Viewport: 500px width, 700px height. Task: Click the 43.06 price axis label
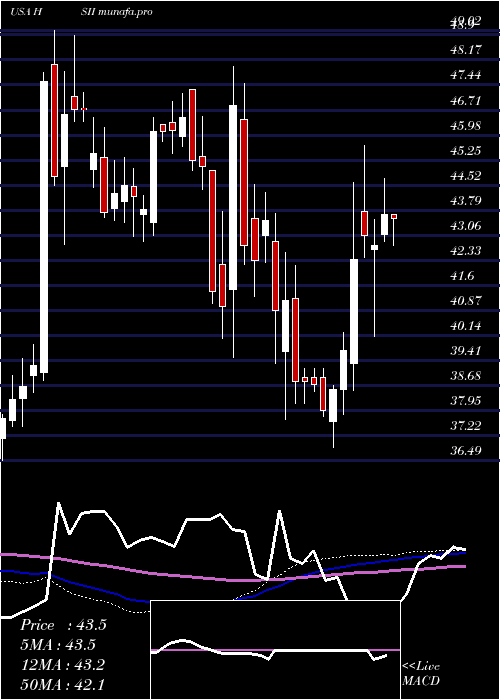[x=466, y=225]
